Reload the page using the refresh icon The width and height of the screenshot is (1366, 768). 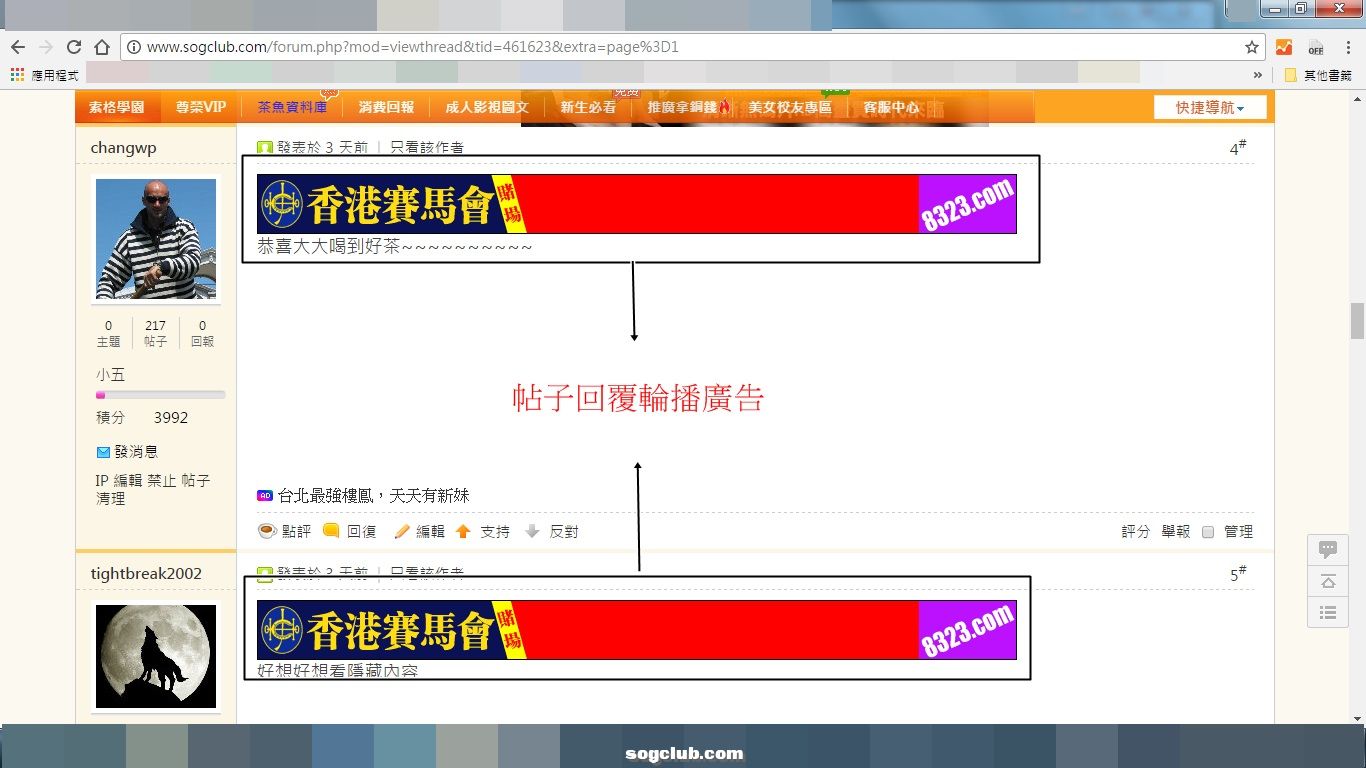pos(73,47)
